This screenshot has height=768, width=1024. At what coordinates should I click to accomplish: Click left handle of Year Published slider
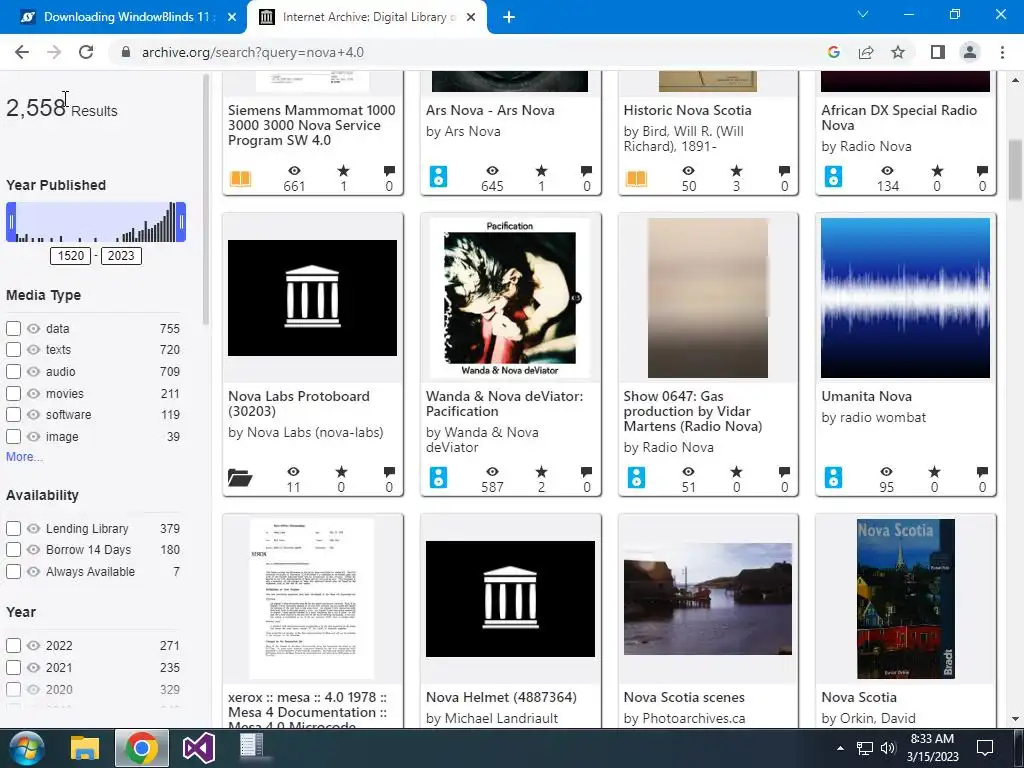[x=11, y=222]
